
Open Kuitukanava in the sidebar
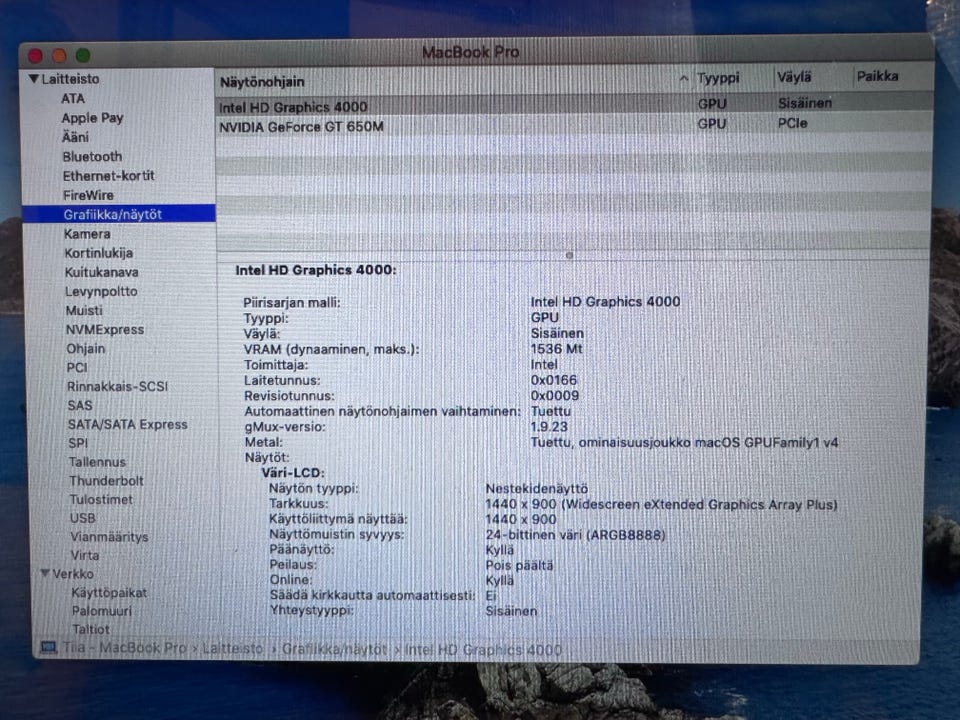[102, 272]
